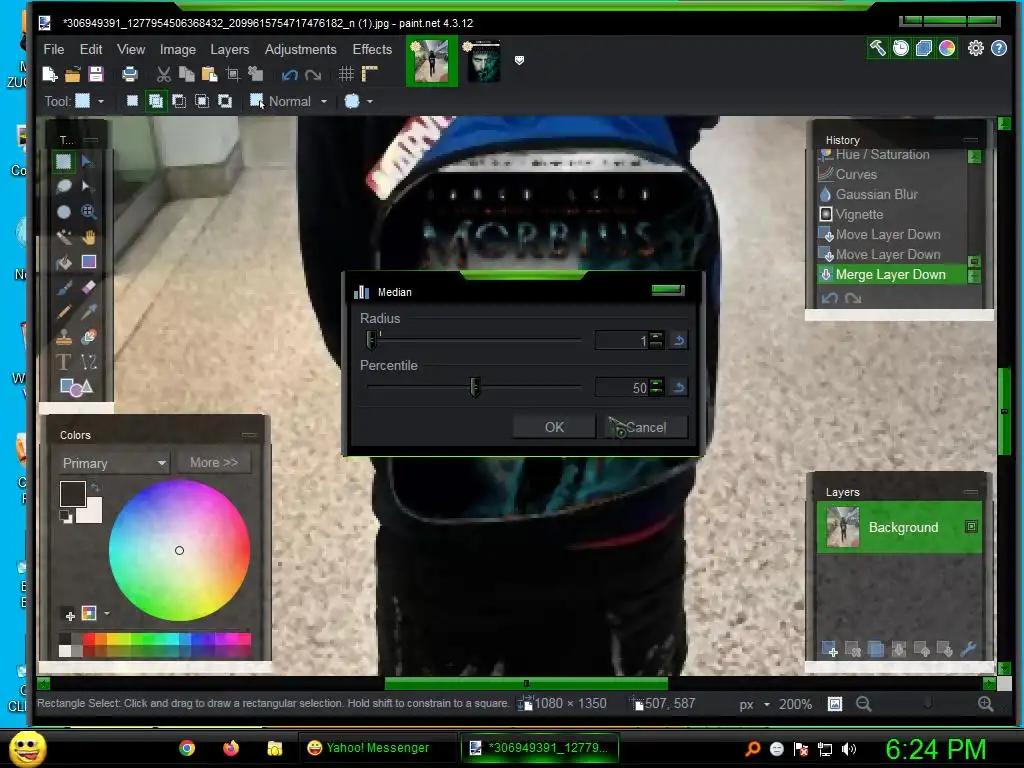Select the Eraser tool

pos(88,287)
